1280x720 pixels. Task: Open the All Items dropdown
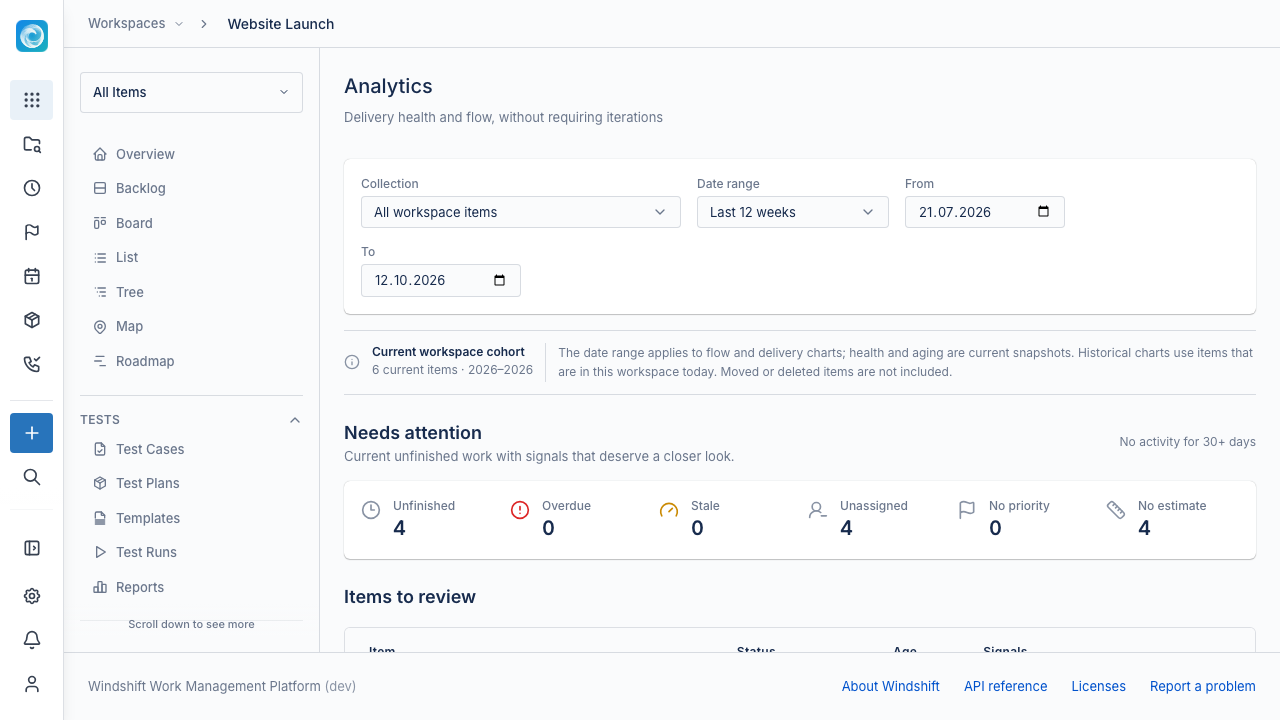[191, 92]
